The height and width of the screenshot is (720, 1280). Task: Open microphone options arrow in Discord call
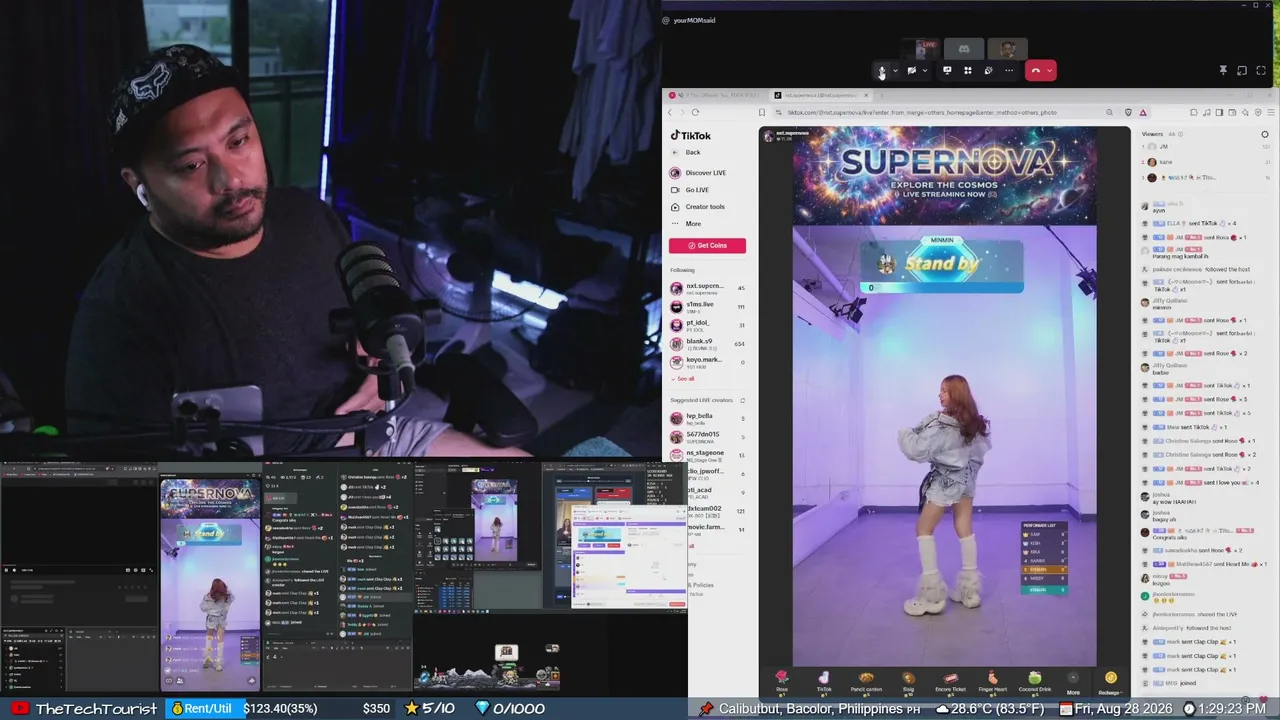click(896, 70)
